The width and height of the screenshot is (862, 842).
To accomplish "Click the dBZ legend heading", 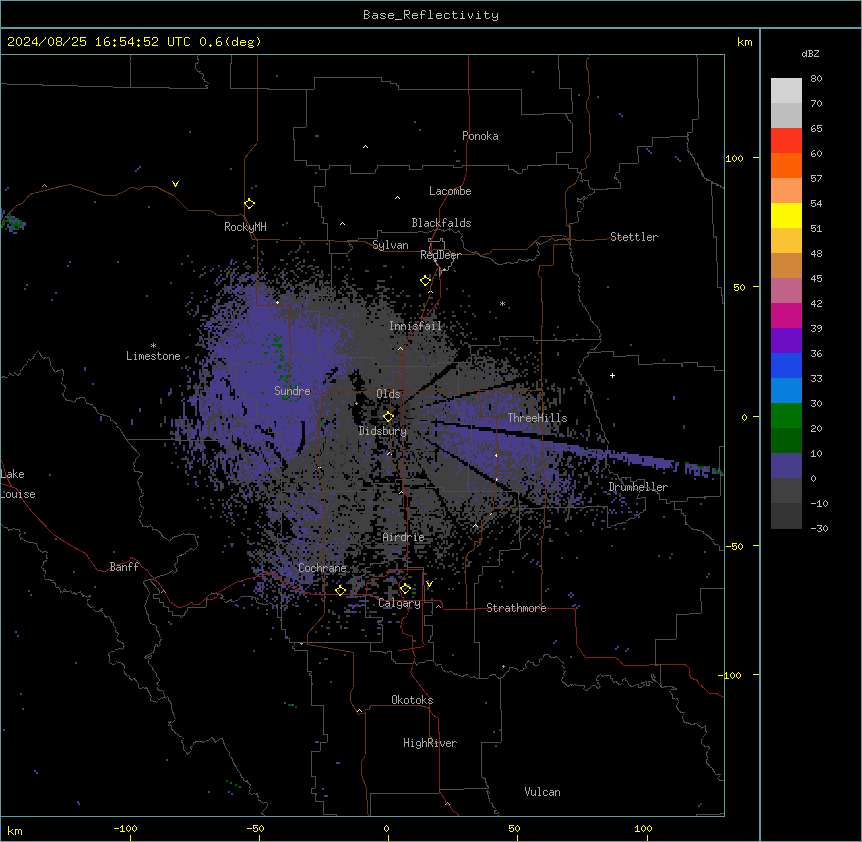I will pyautogui.click(x=810, y=53).
